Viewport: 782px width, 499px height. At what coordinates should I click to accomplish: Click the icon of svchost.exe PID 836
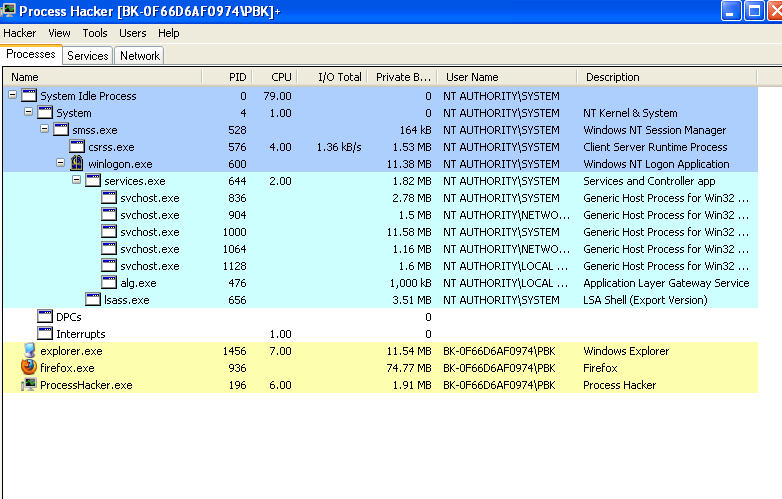tap(109, 197)
